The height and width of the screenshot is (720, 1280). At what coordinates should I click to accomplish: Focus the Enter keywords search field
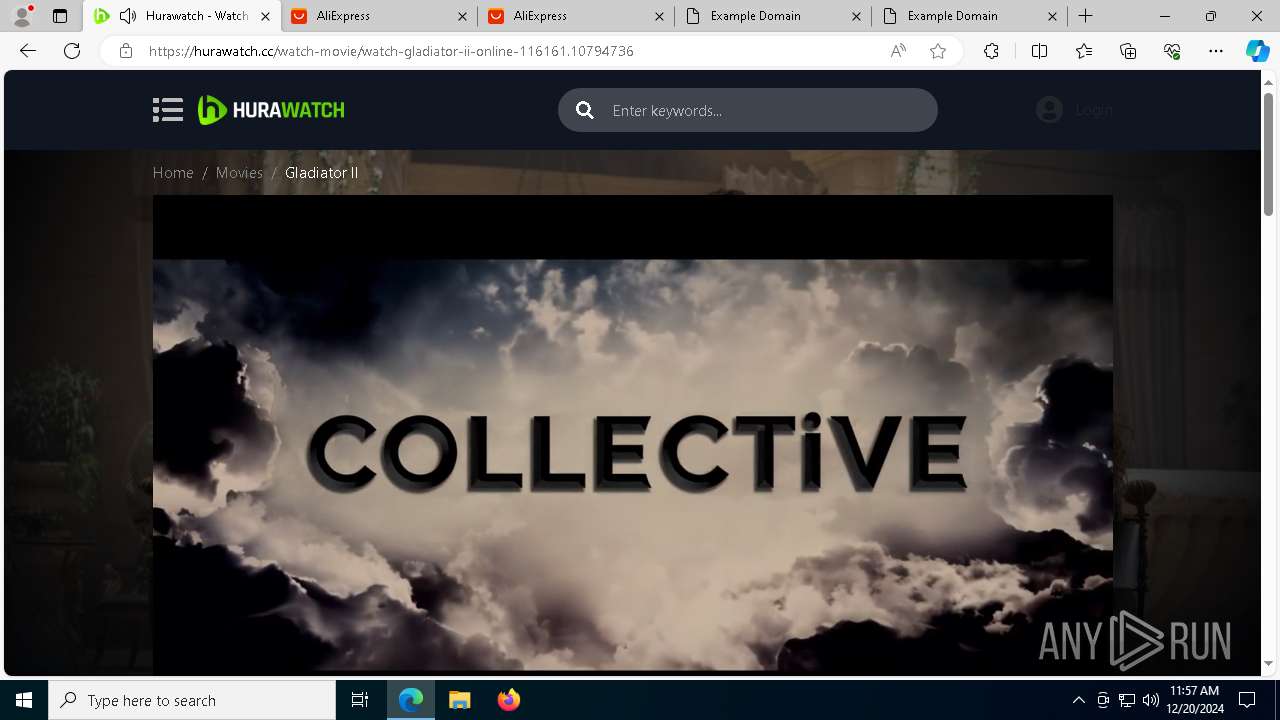[748, 110]
